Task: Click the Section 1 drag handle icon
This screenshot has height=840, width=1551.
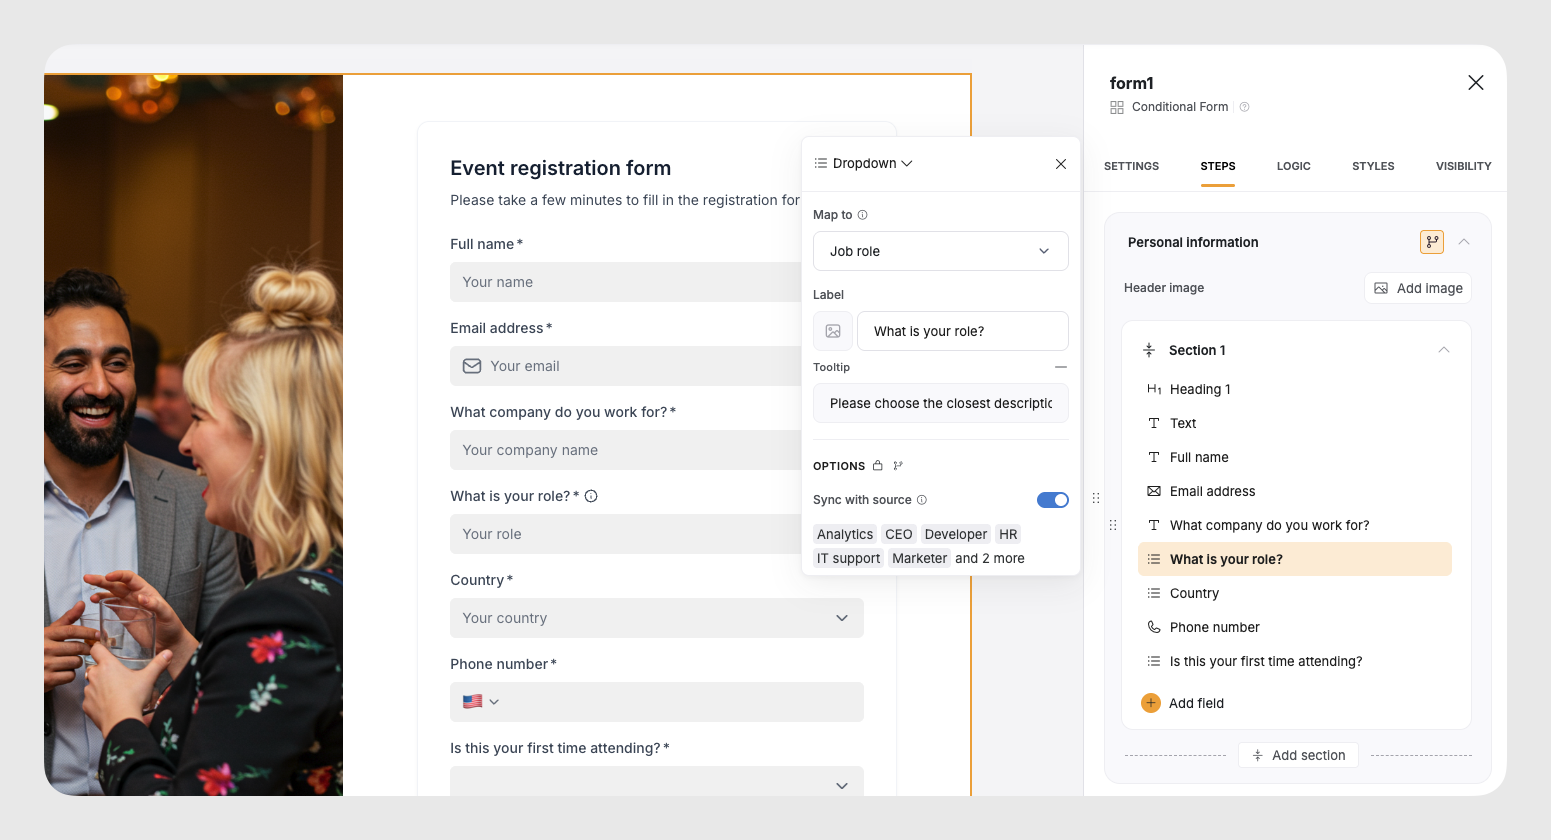Action: click(1149, 350)
